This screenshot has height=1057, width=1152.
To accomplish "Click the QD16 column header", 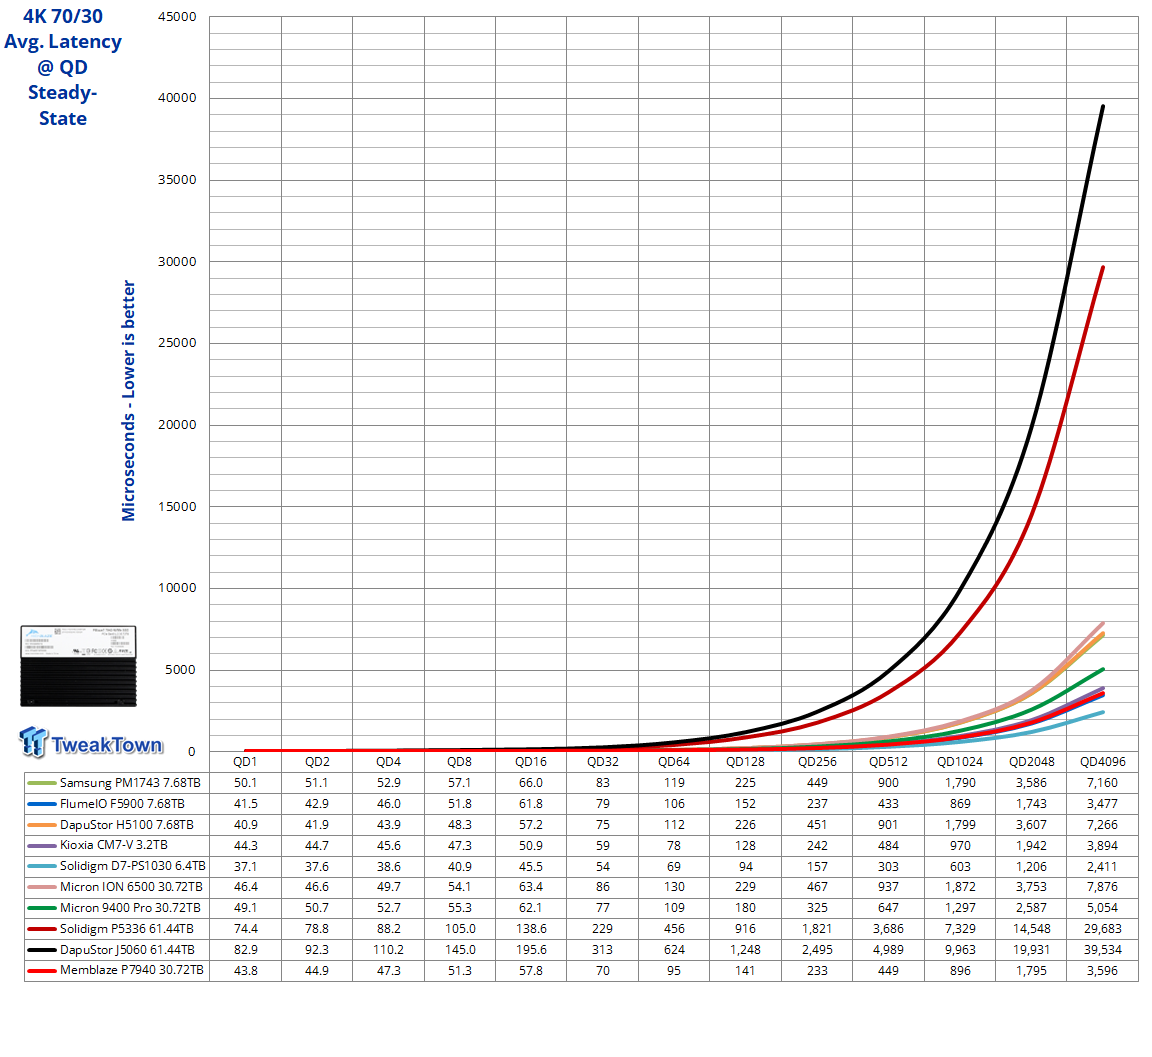I will (x=531, y=762).
